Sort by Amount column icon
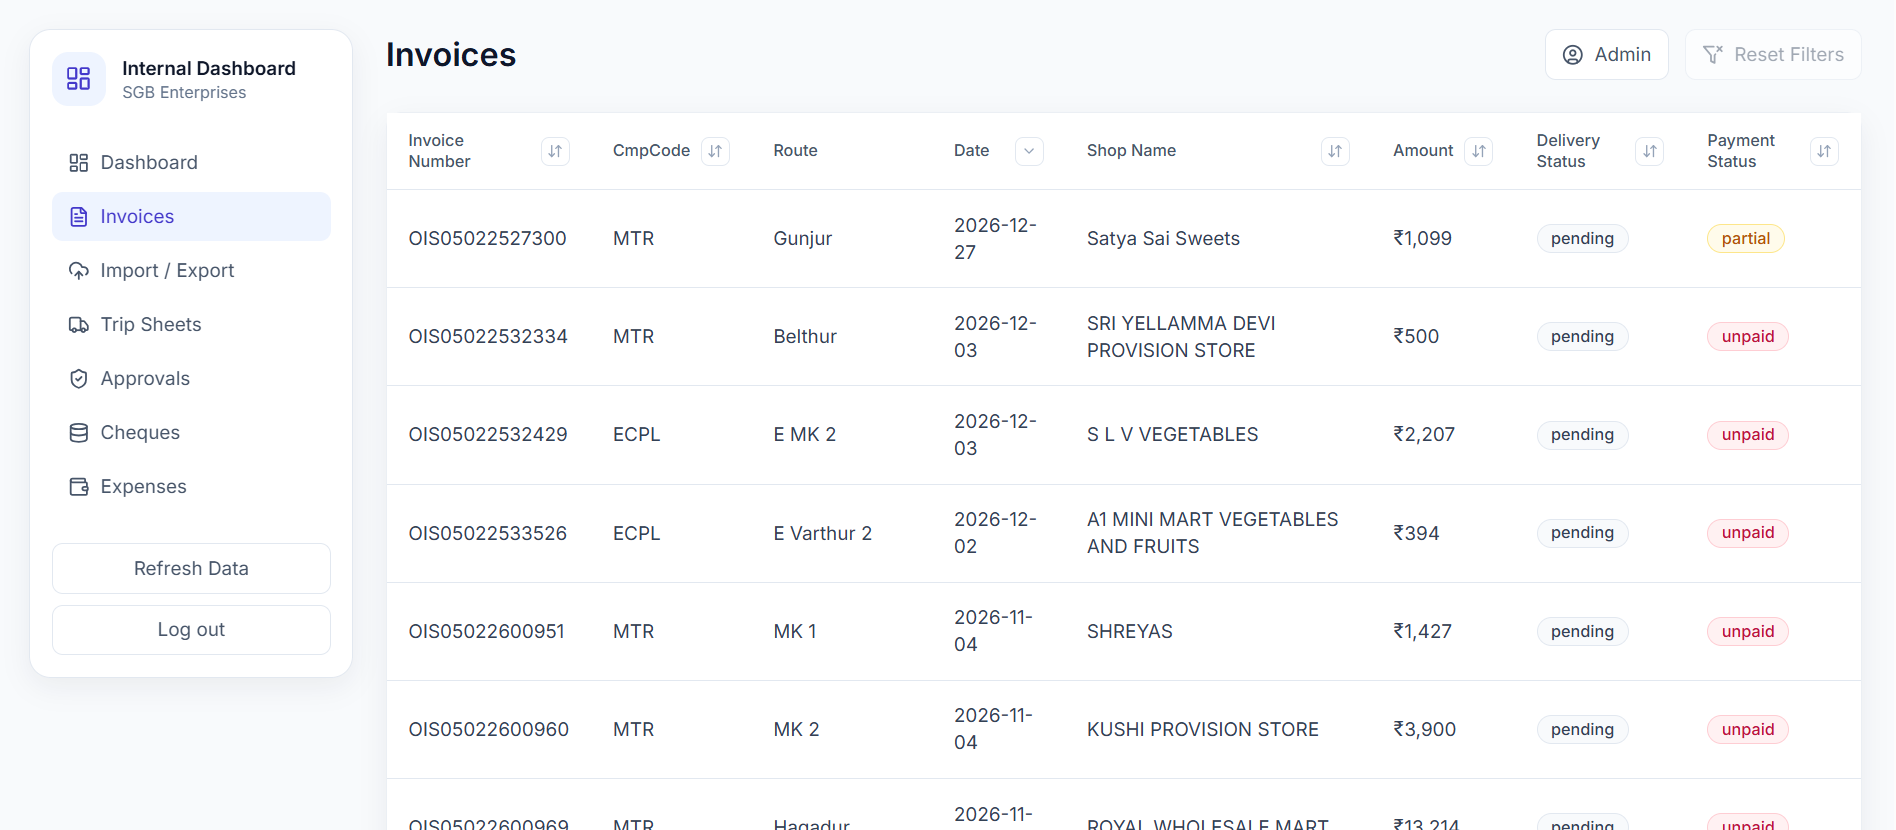The image size is (1896, 830). coord(1479,151)
